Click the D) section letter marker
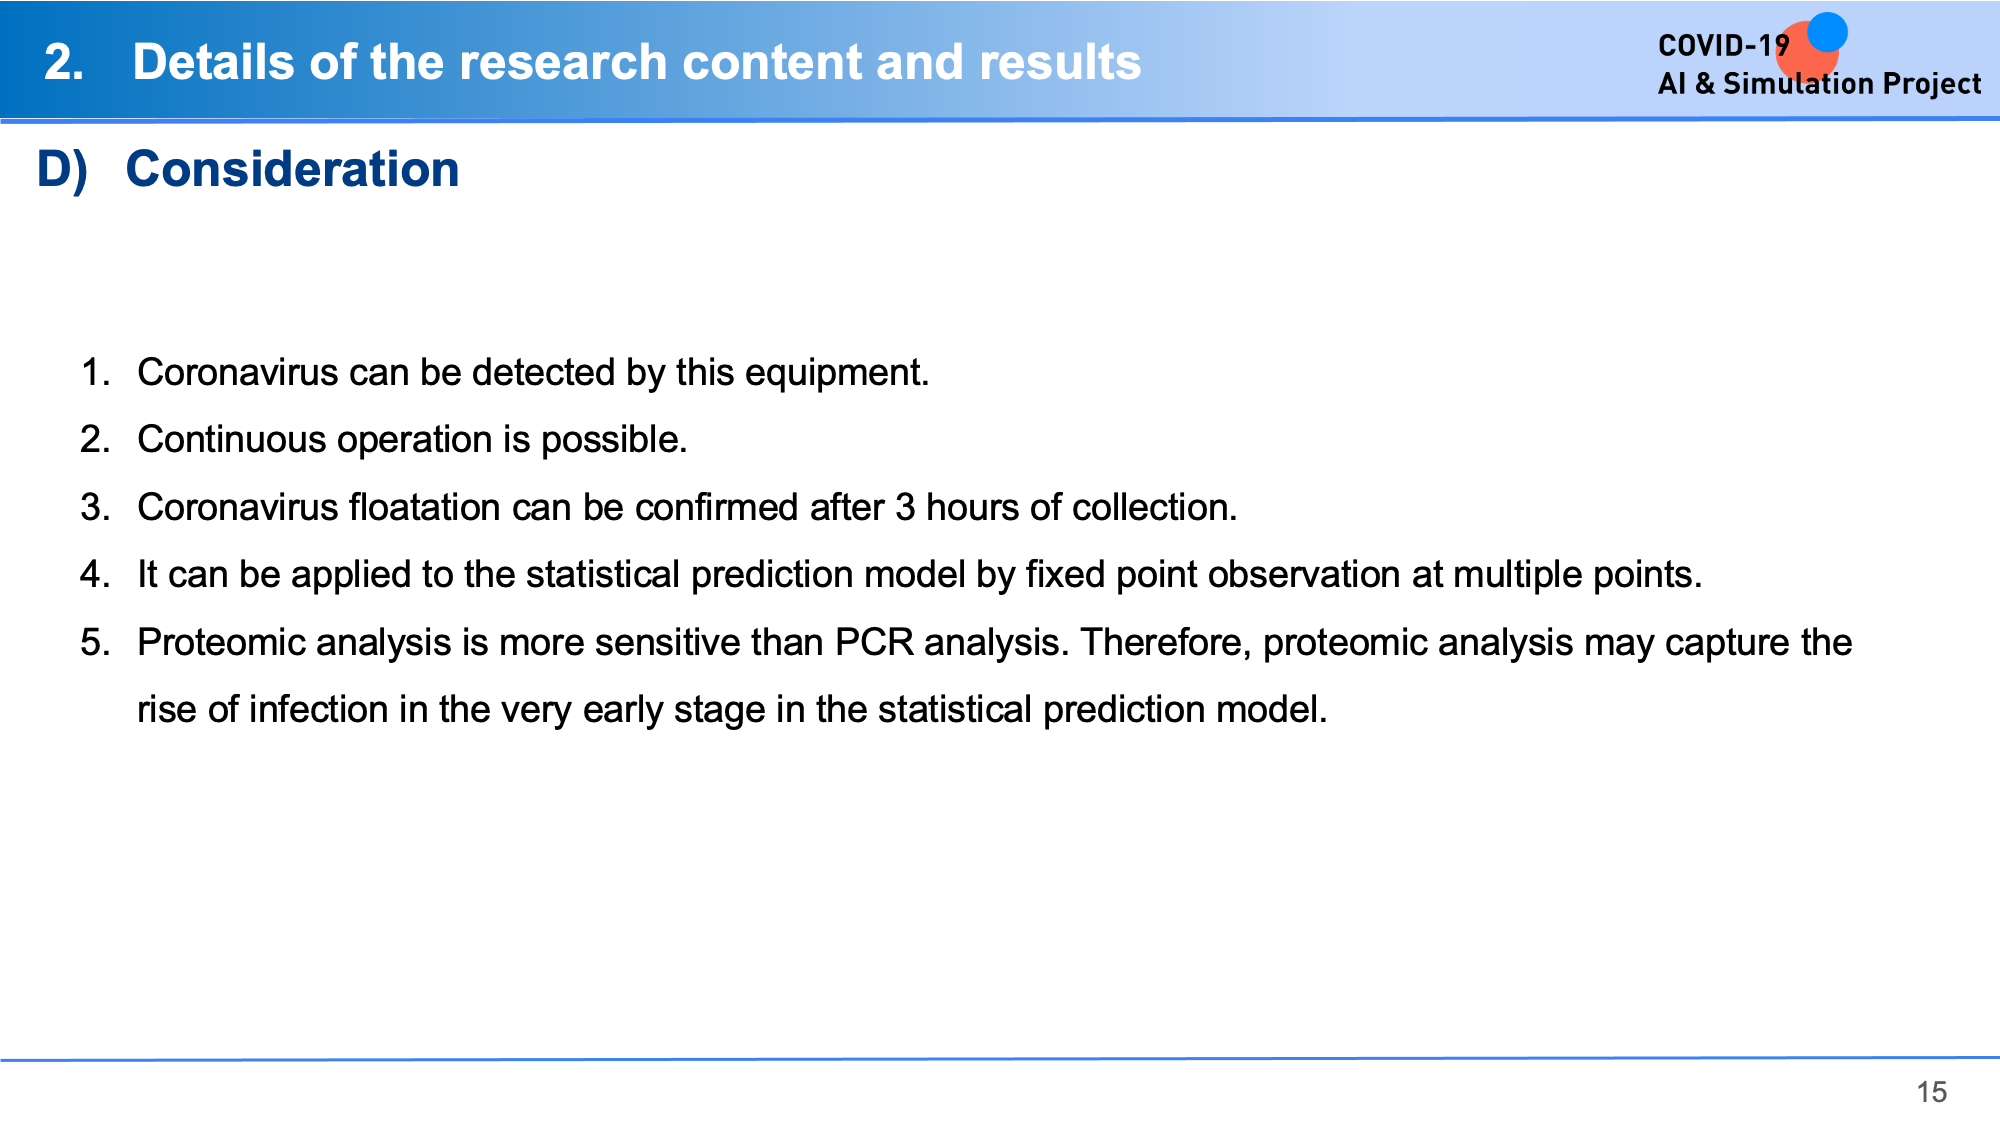Viewport: 2000px width, 1125px height. pos(62,169)
